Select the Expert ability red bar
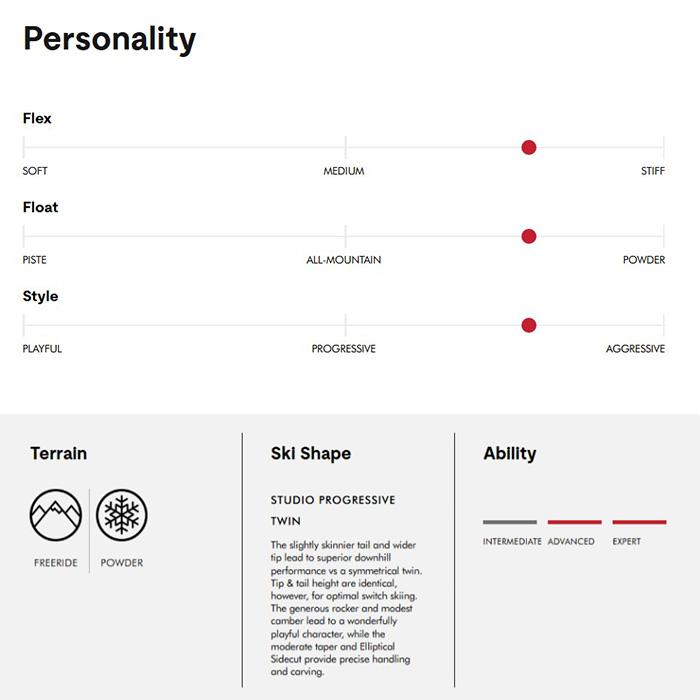Viewport: 700px width, 700px height. (x=639, y=522)
